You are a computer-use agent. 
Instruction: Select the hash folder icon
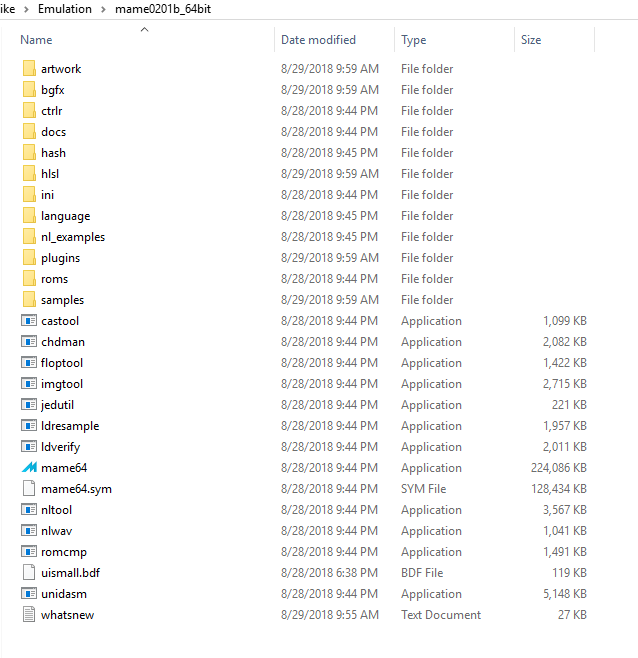click(x=29, y=152)
